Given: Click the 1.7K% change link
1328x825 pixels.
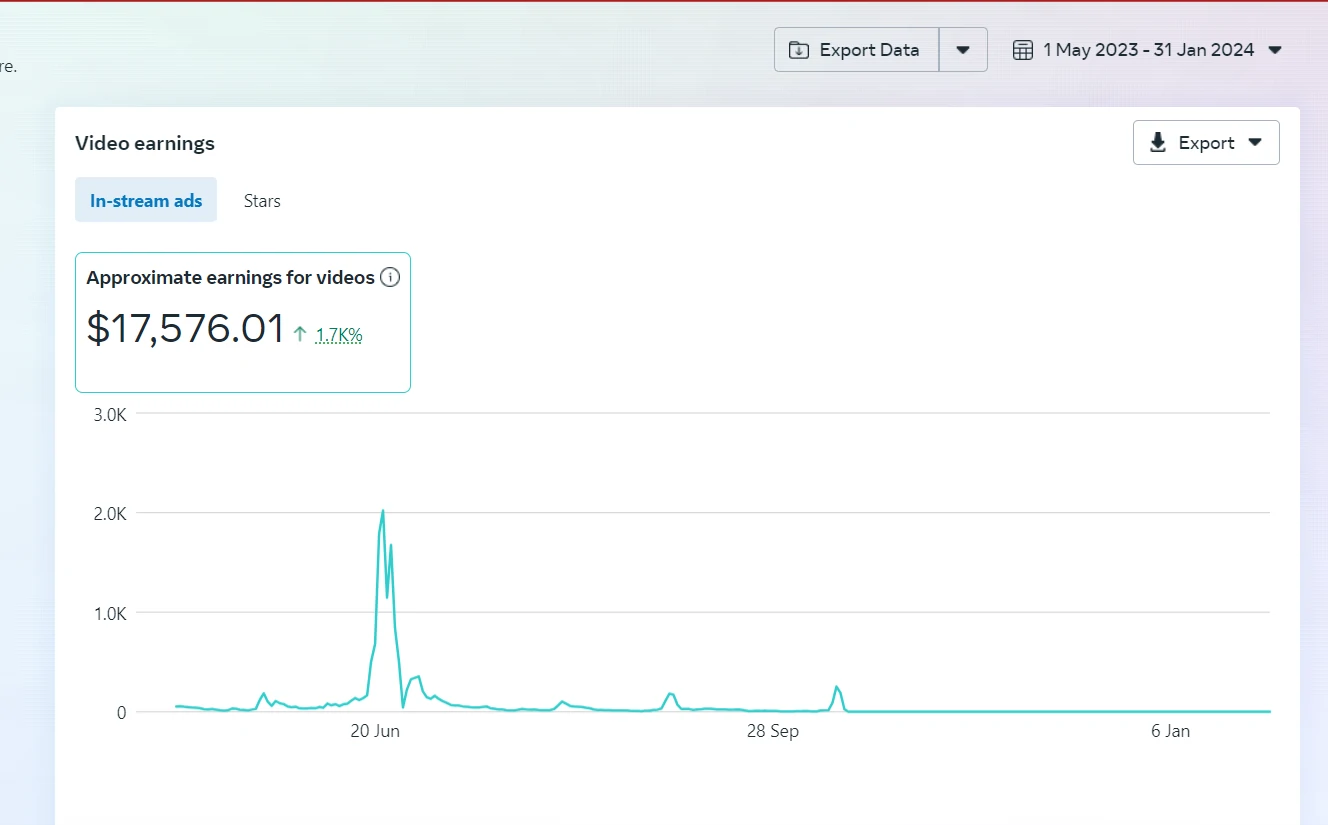Looking at the screenshot, I should click(339, 335).
